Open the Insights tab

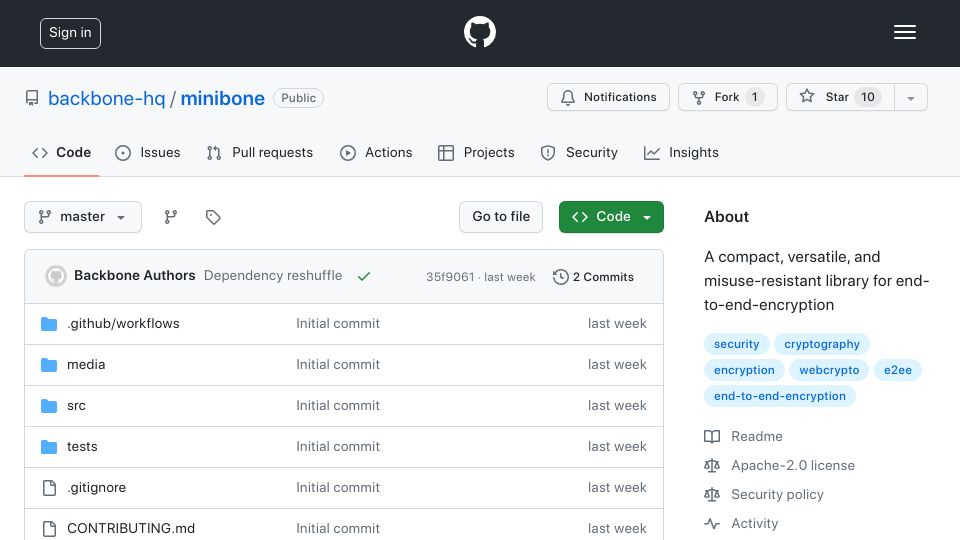(x=681, y=152)
